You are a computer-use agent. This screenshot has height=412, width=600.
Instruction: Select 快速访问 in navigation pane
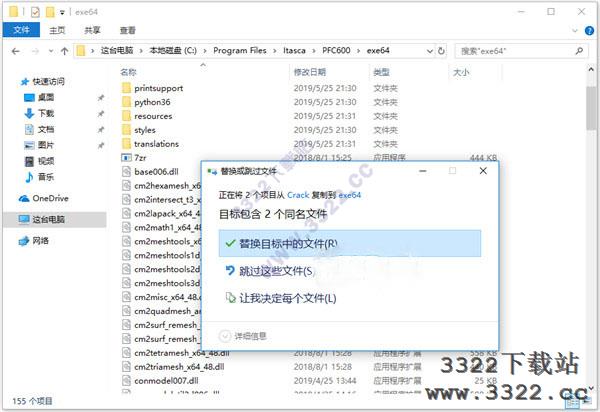48,81
